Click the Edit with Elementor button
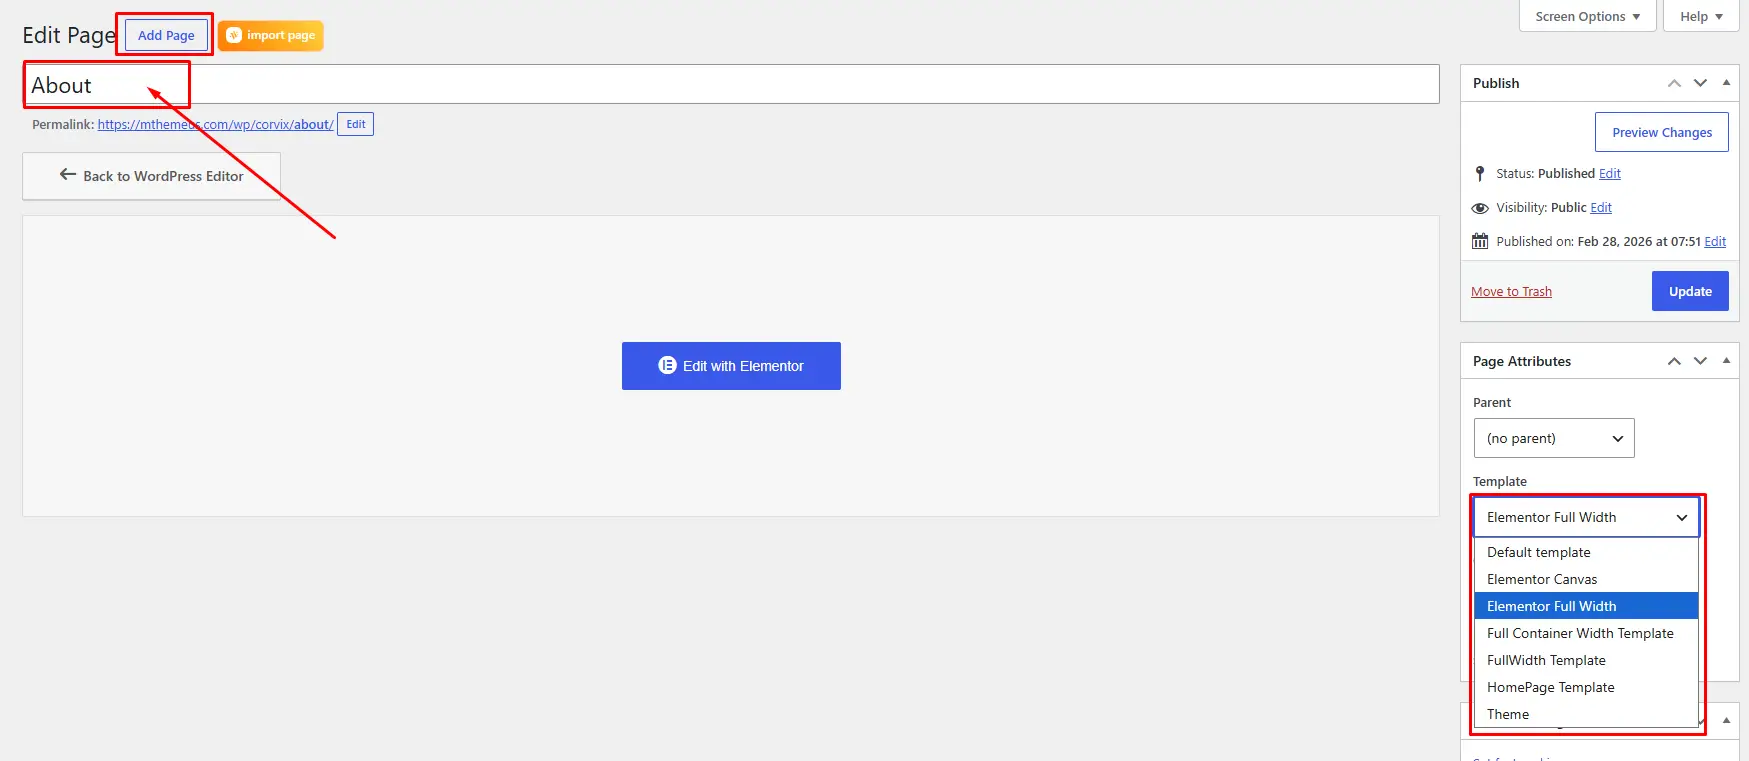Screen dimensions: 1749x761 [731, 366]
